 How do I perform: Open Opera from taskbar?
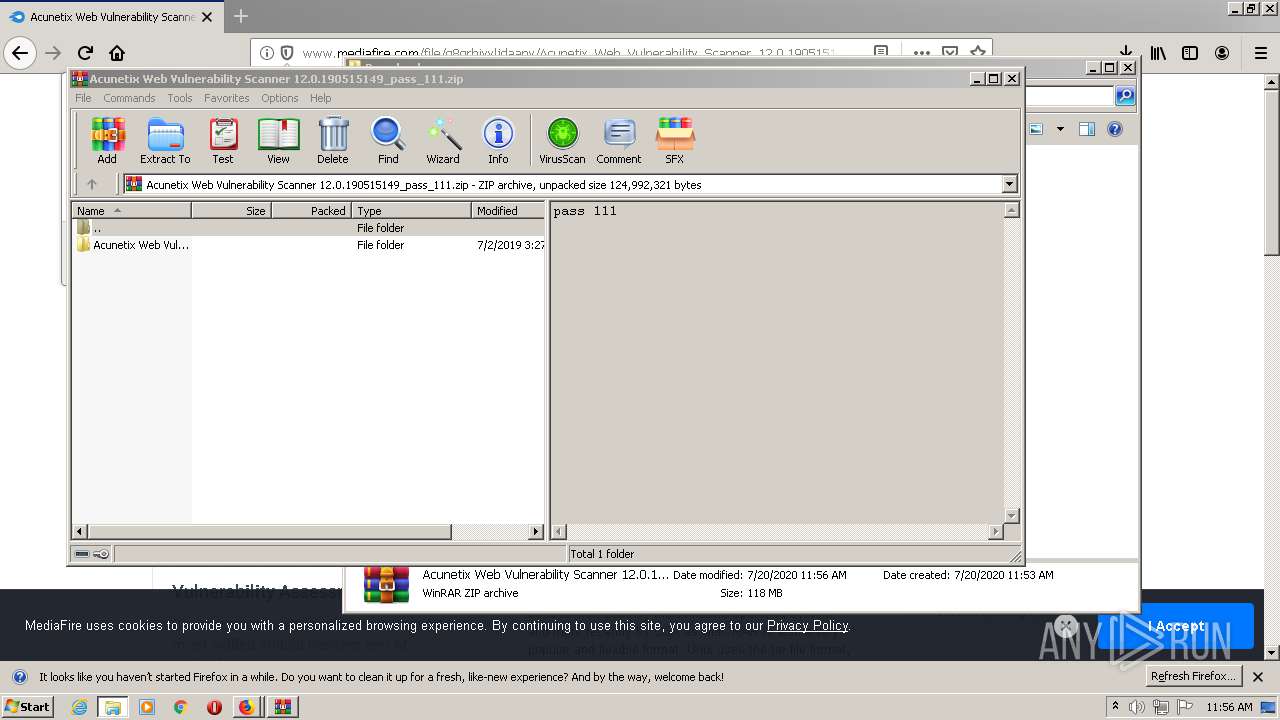(x=214, y=707)
